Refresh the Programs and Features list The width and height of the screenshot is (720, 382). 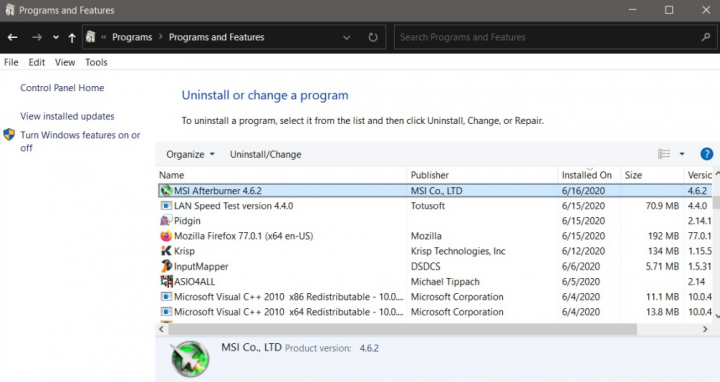tap(373, 37)
